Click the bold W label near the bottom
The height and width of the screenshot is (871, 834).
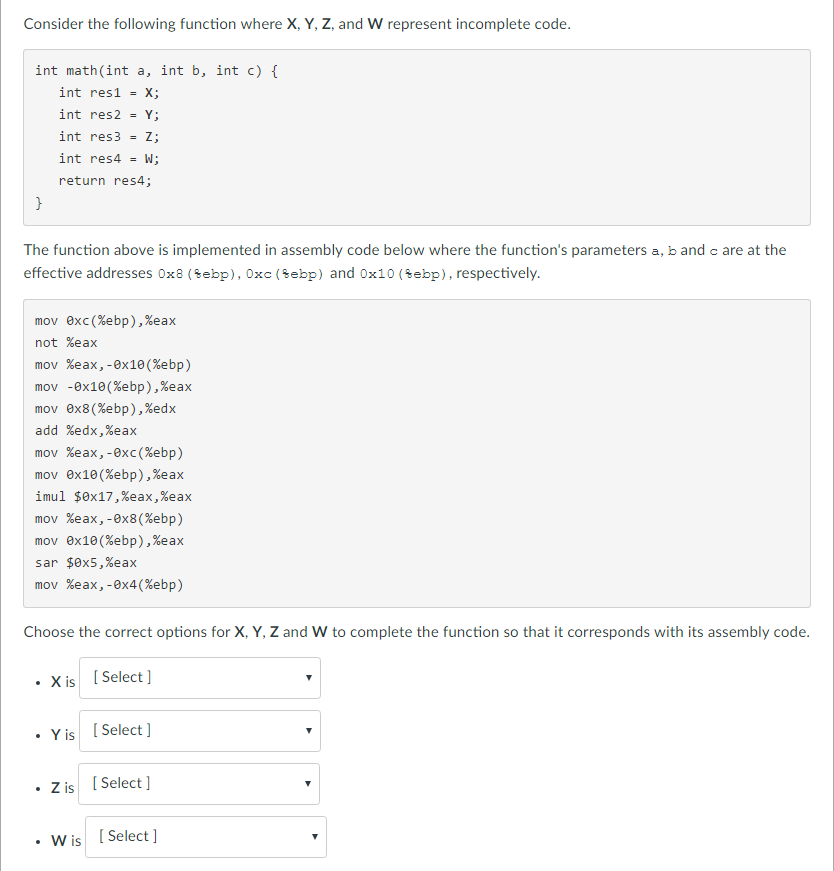(57, 841)
